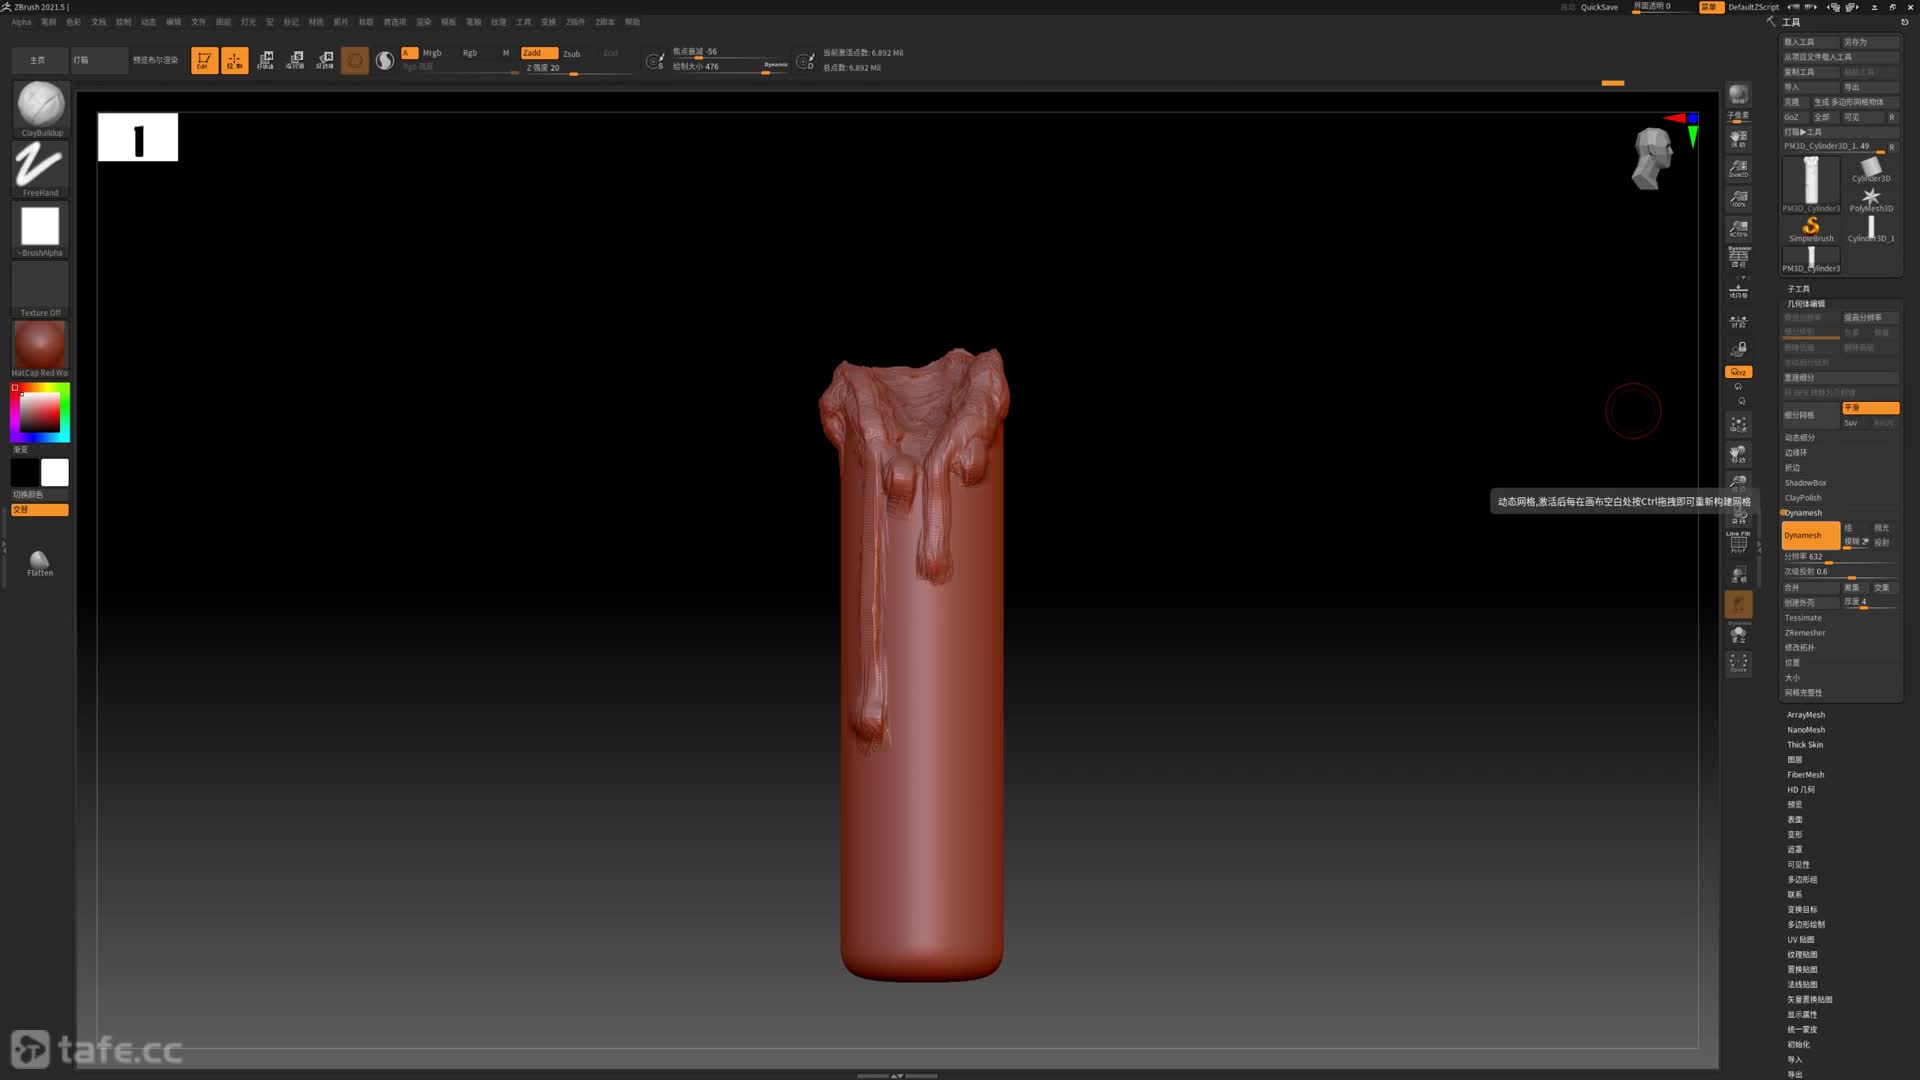Click the local symmetry icon
Viewport: 1920px width, 1080px height.
point(1738,322)
